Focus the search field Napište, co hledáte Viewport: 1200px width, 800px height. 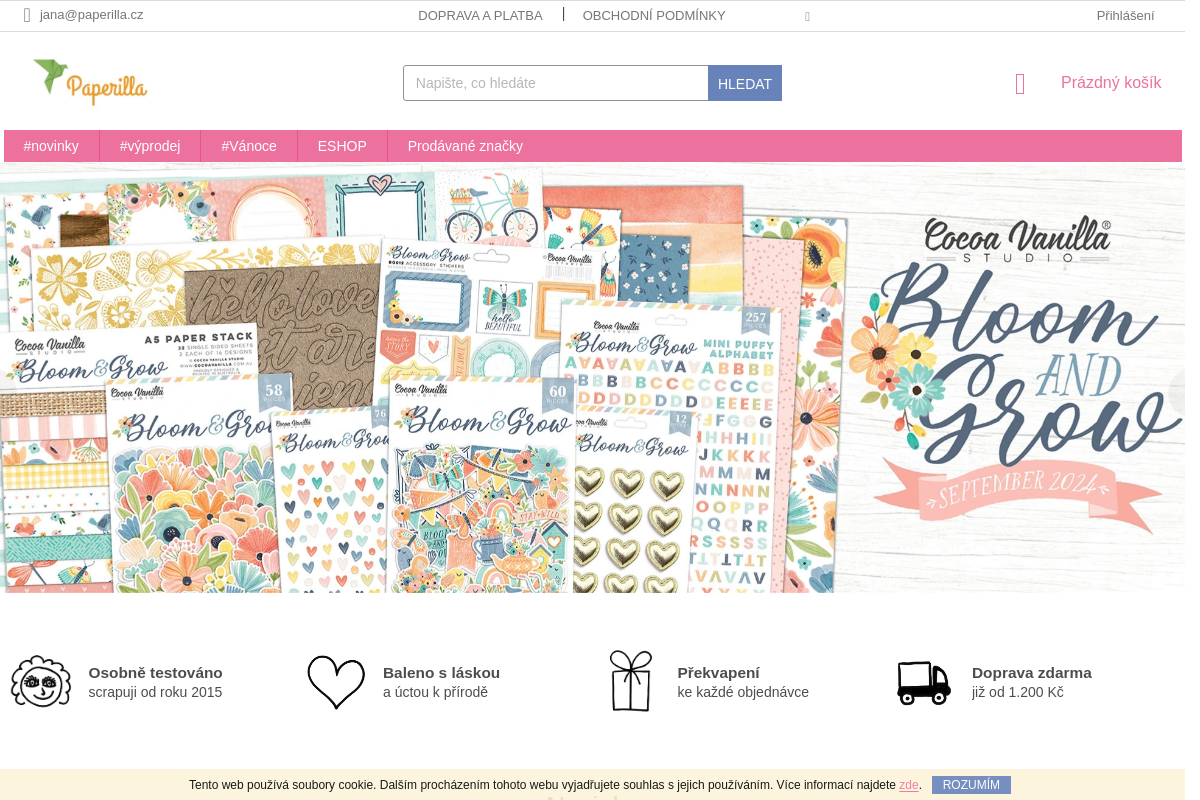coord(556,83)
